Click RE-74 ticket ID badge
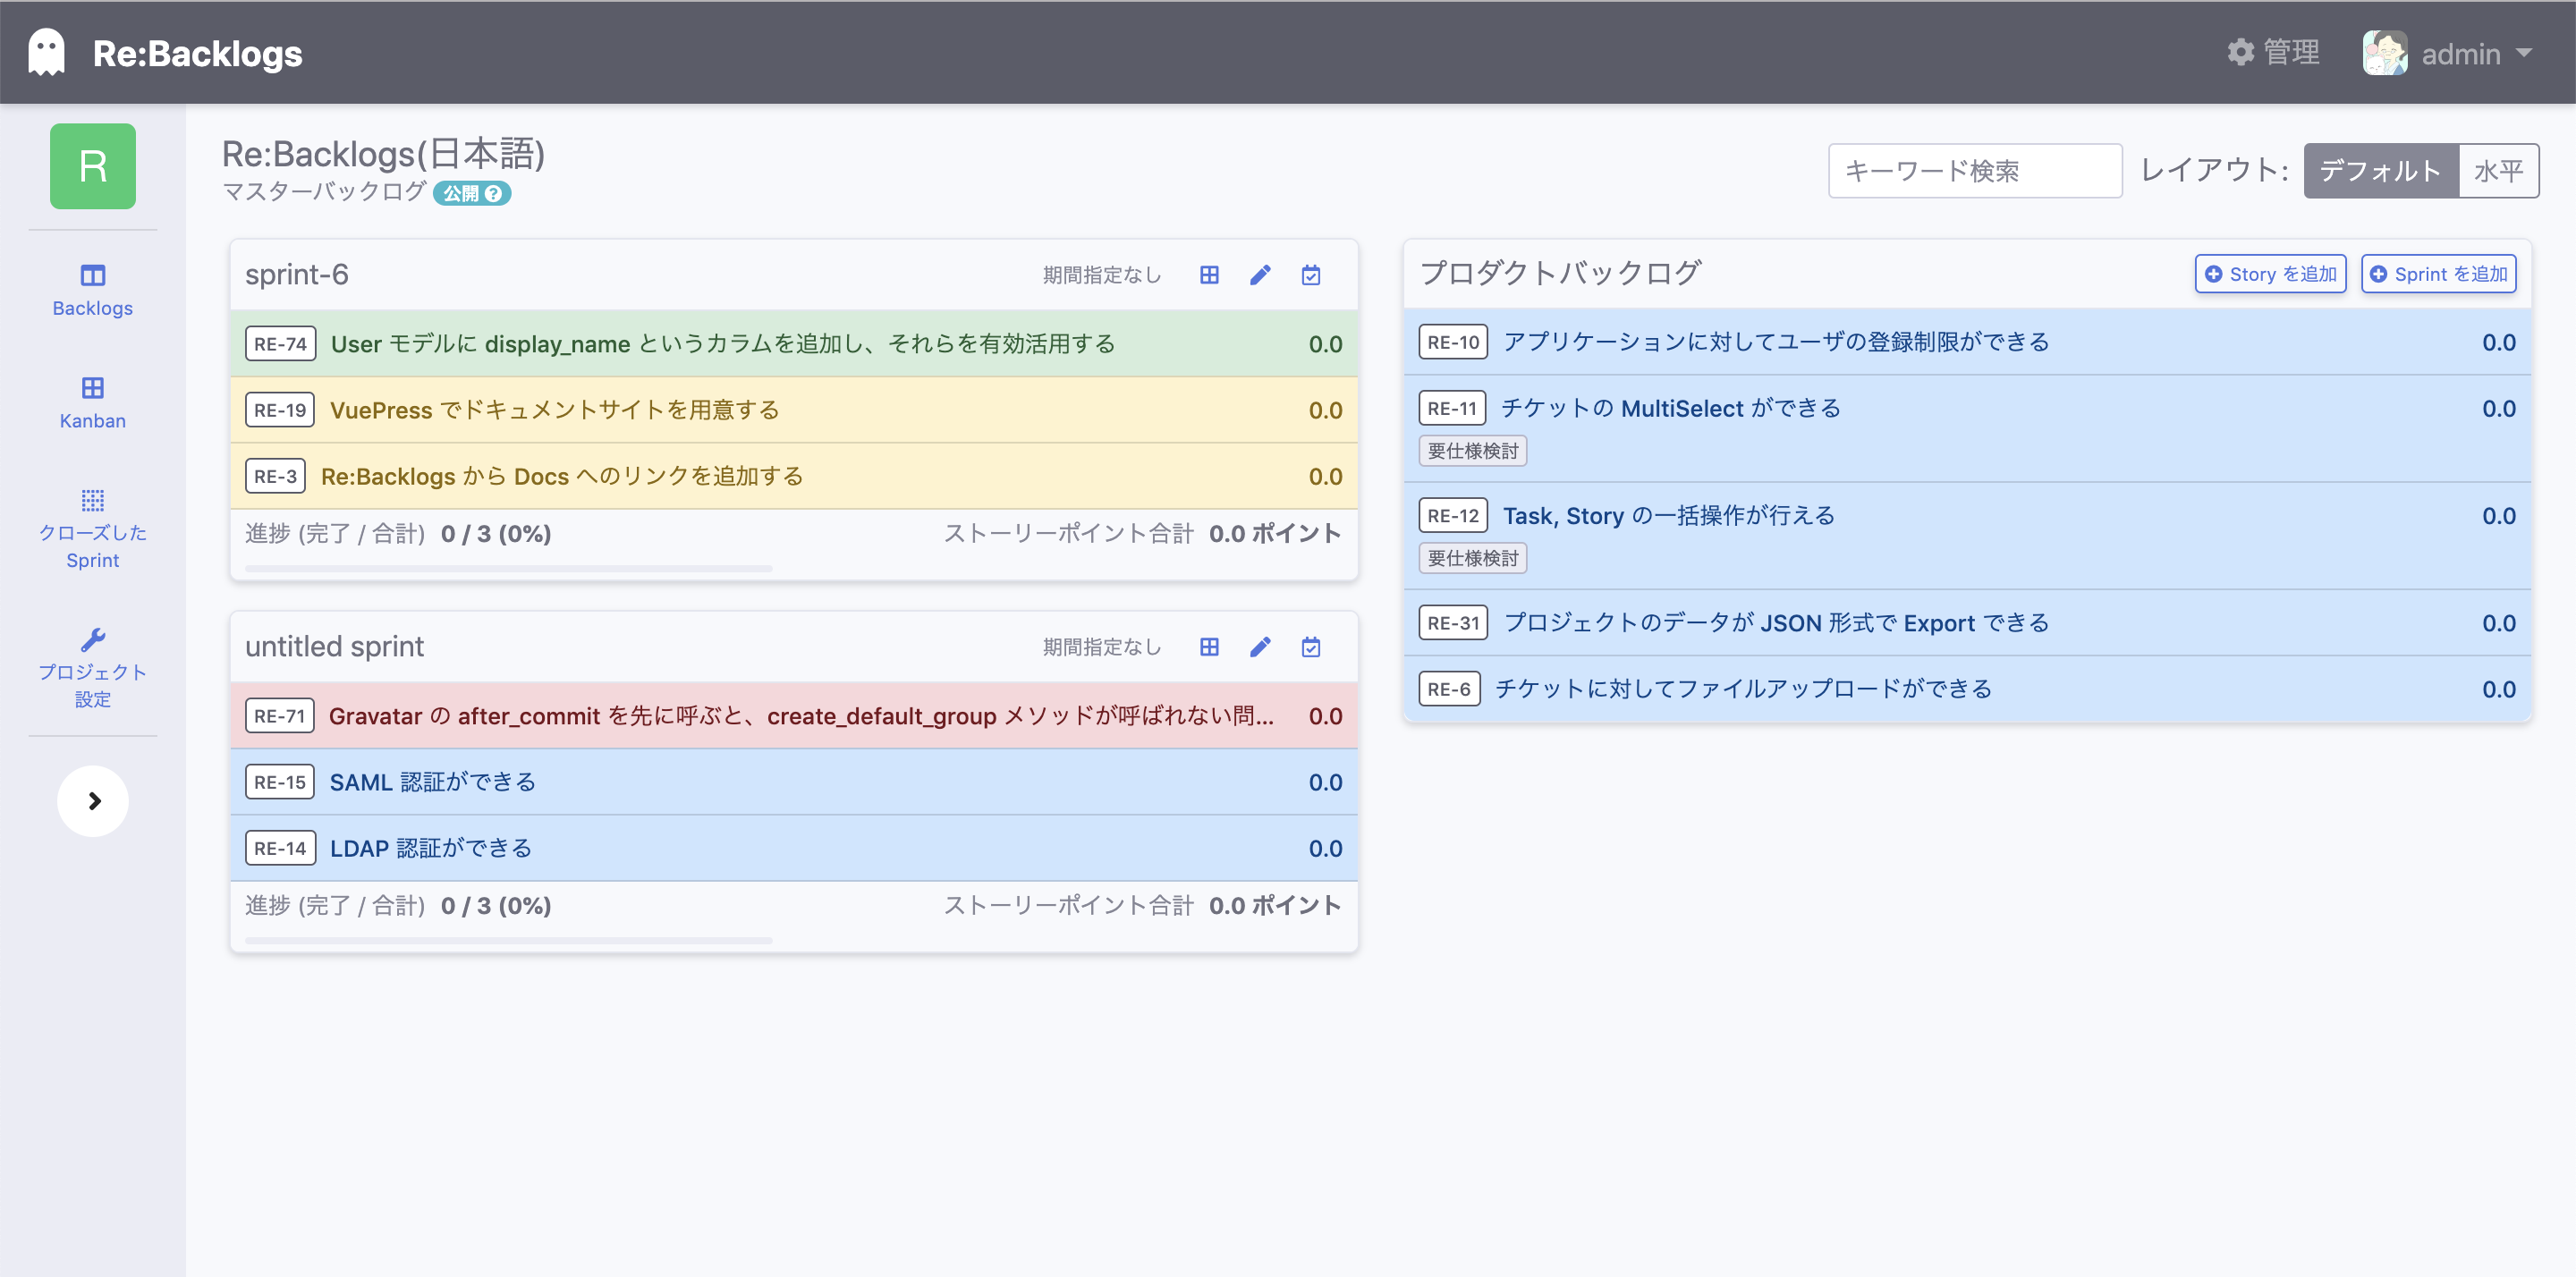2576x1277 pixels. 280,344
